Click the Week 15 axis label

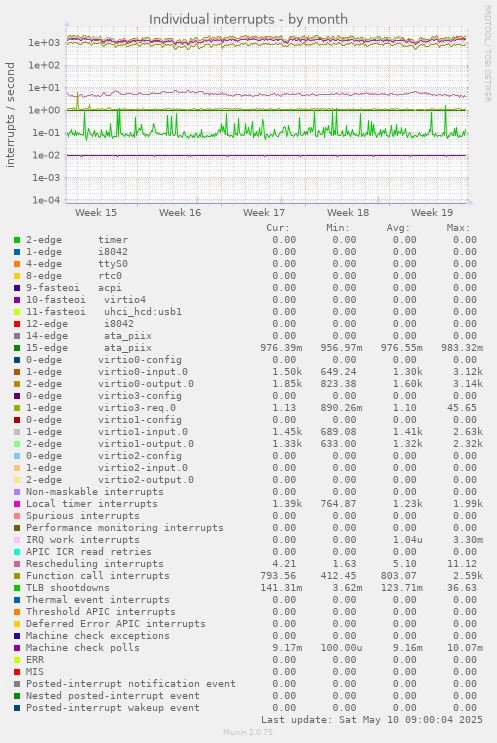(96, 213)
